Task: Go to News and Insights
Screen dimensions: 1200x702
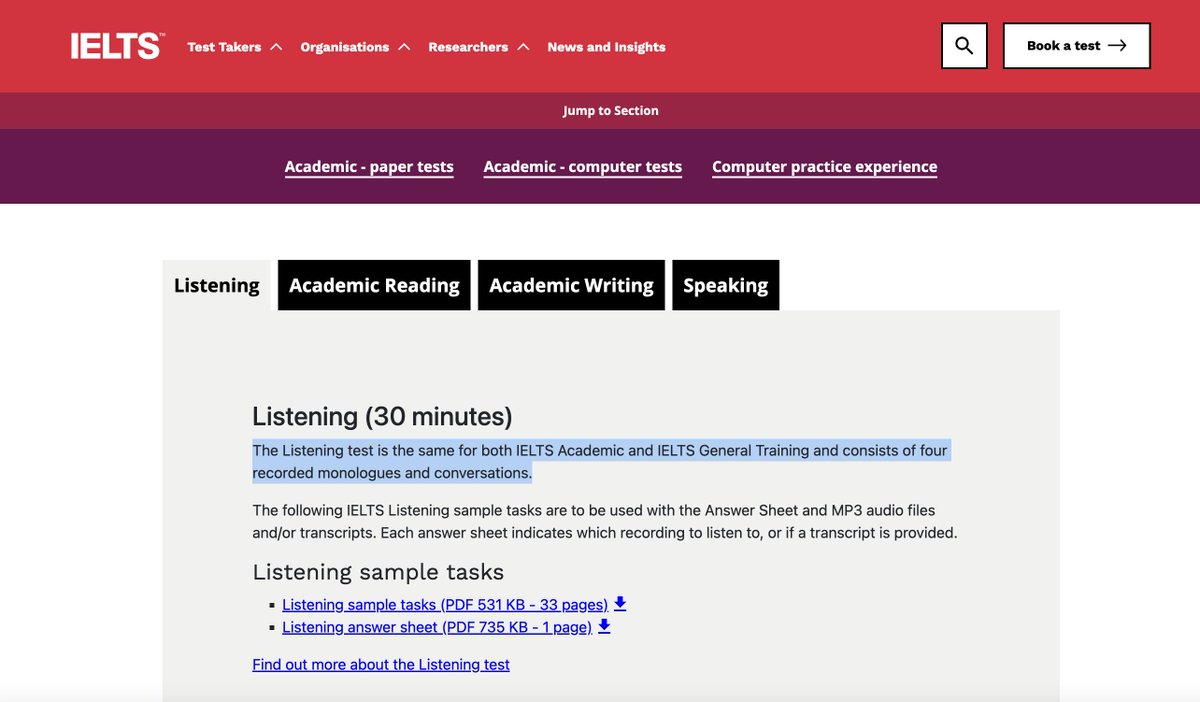Action: (606, 47)
